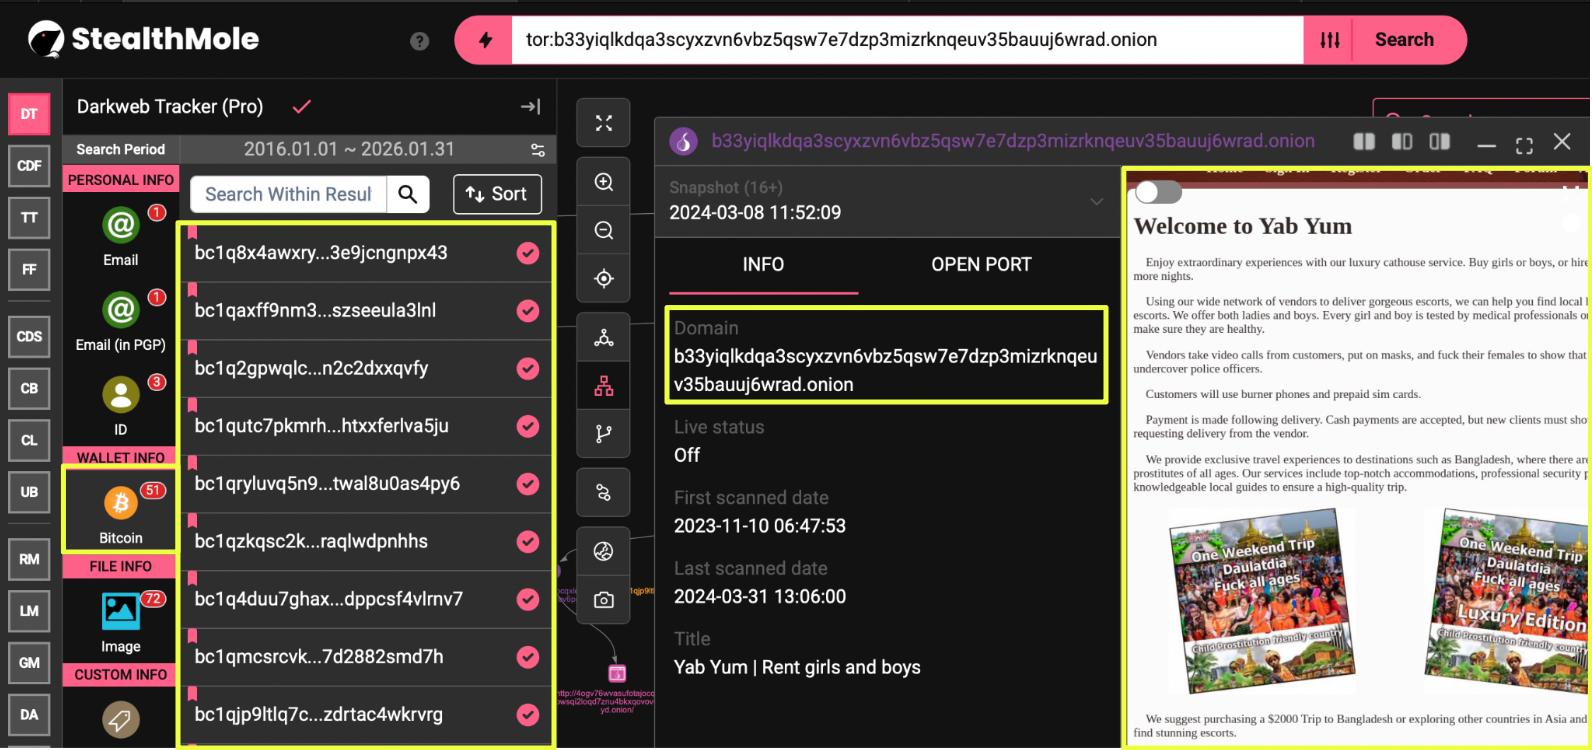Click the zoom out magnifier icon
1592x750 pixels.
tap(603, 231)
